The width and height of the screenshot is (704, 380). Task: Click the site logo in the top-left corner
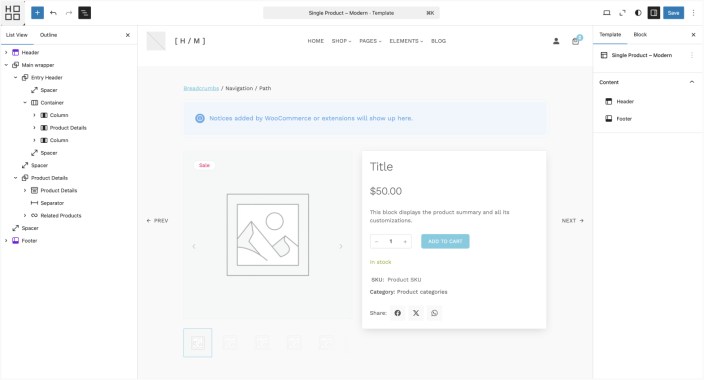pos(13,13)
